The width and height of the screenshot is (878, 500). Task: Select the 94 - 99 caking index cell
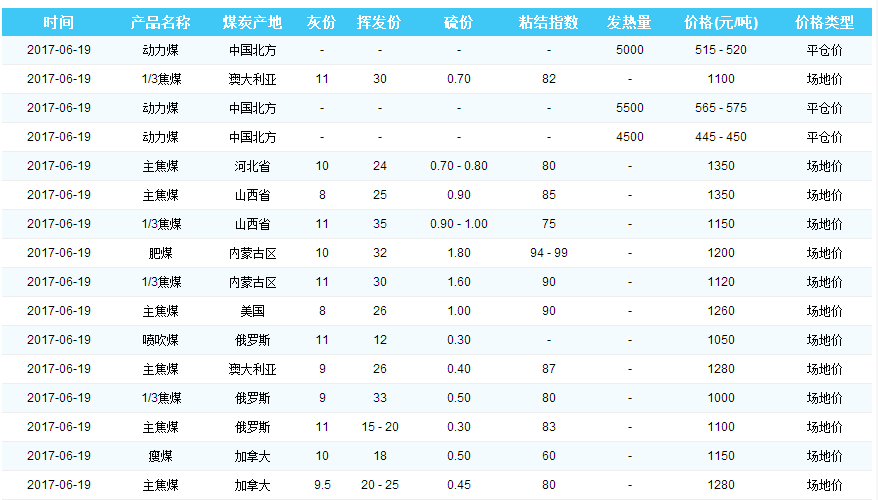(x=548, y=253)
